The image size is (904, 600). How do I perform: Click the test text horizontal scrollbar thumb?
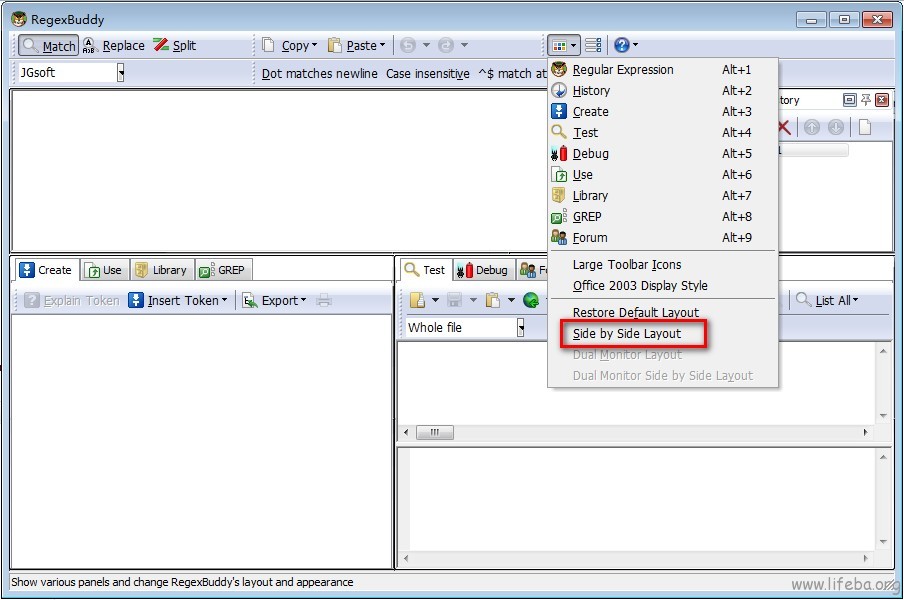pos(435,432)
